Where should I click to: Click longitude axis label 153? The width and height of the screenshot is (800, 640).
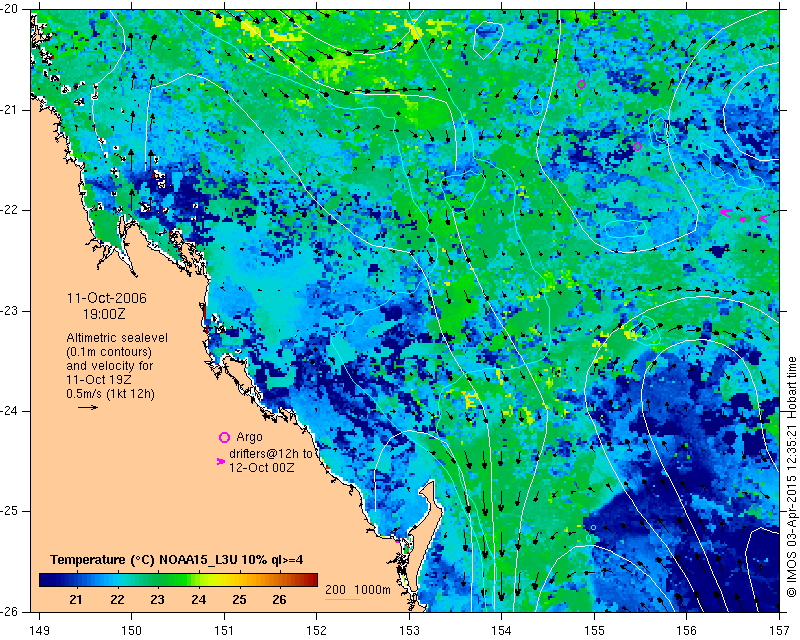tap(409, 631)
